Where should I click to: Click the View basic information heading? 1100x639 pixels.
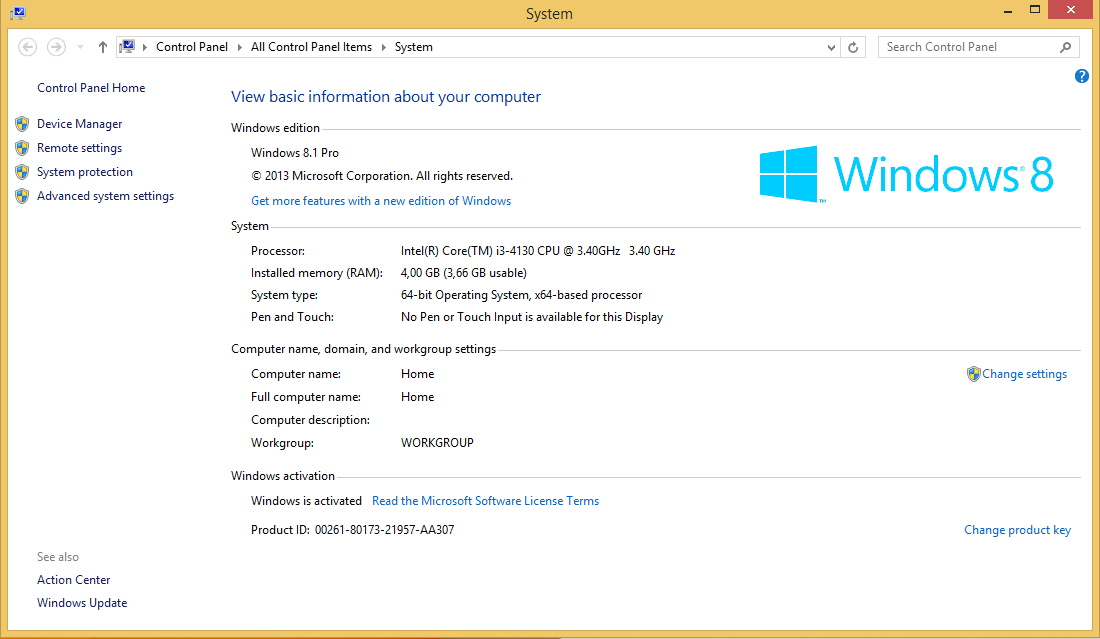pyautogui.click(x=386, y=97)
